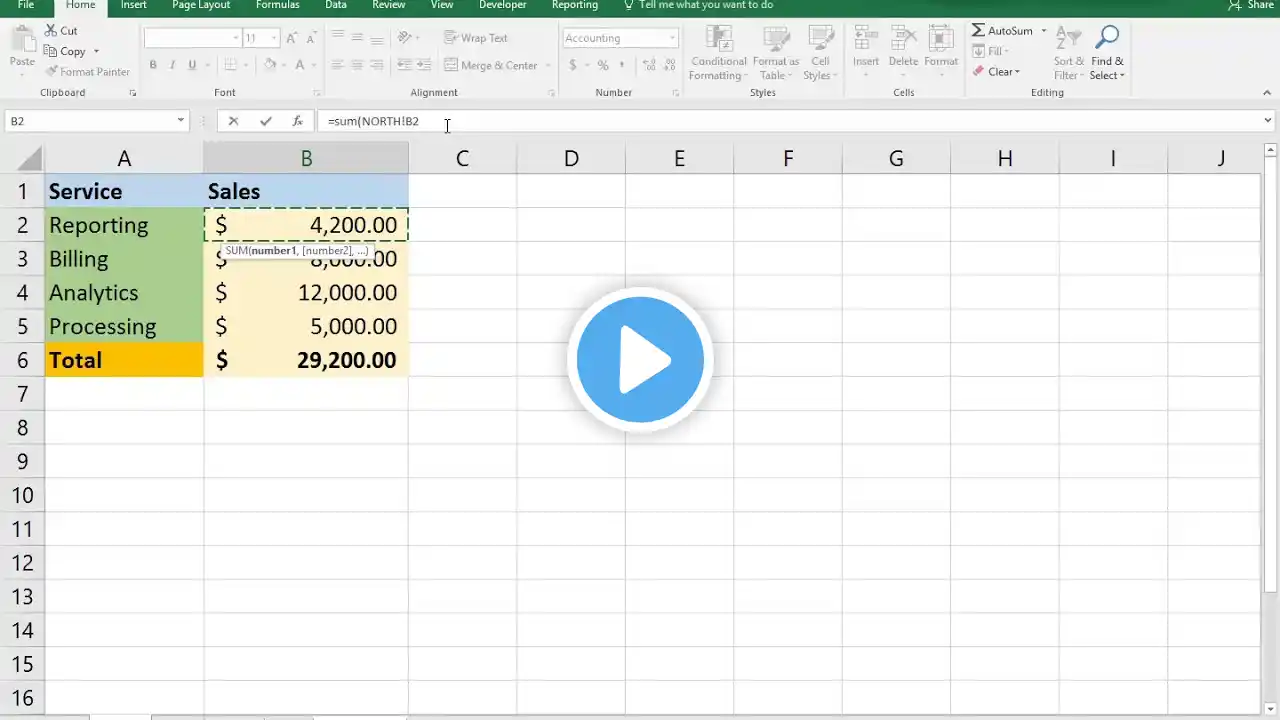1280x720 pixels.
Task: Apply the Percent Style
Action: coord(603,65)
